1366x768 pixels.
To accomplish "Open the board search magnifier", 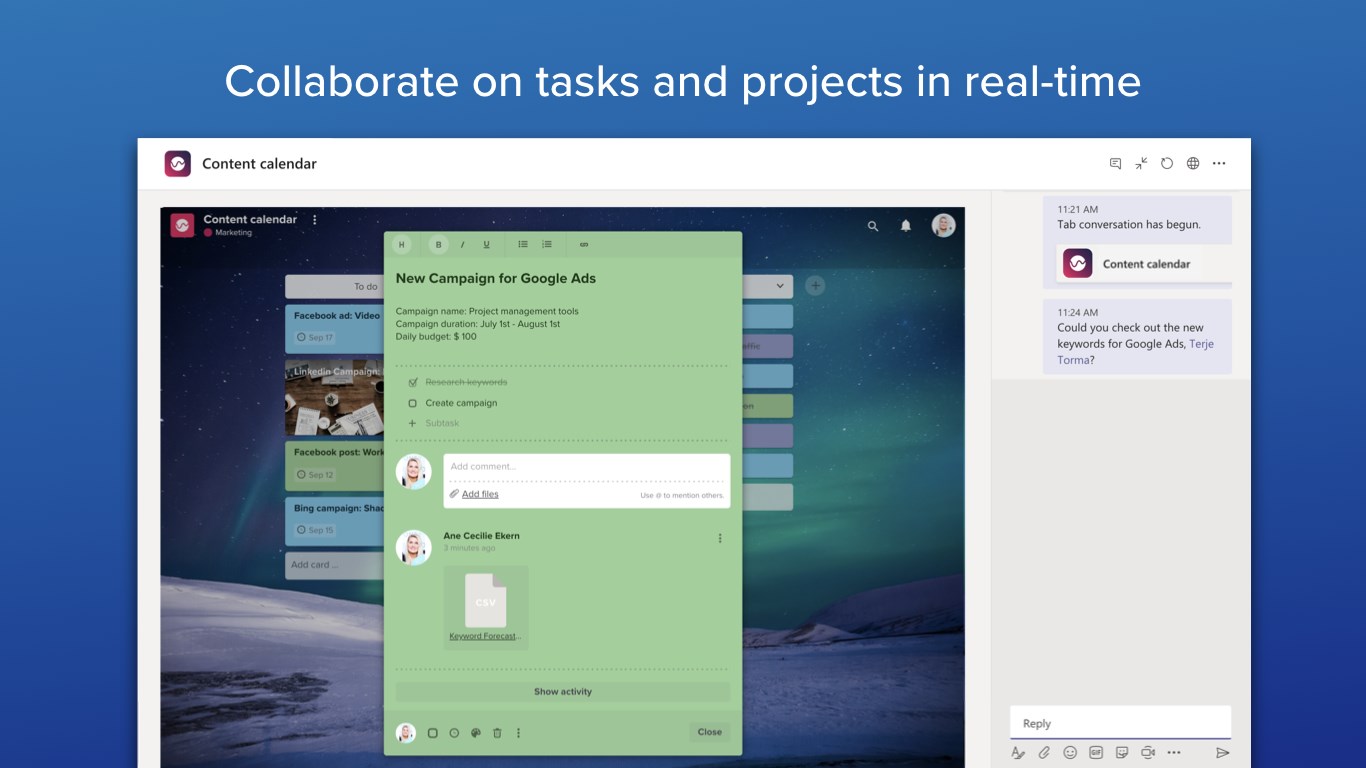I will (873, 226).
